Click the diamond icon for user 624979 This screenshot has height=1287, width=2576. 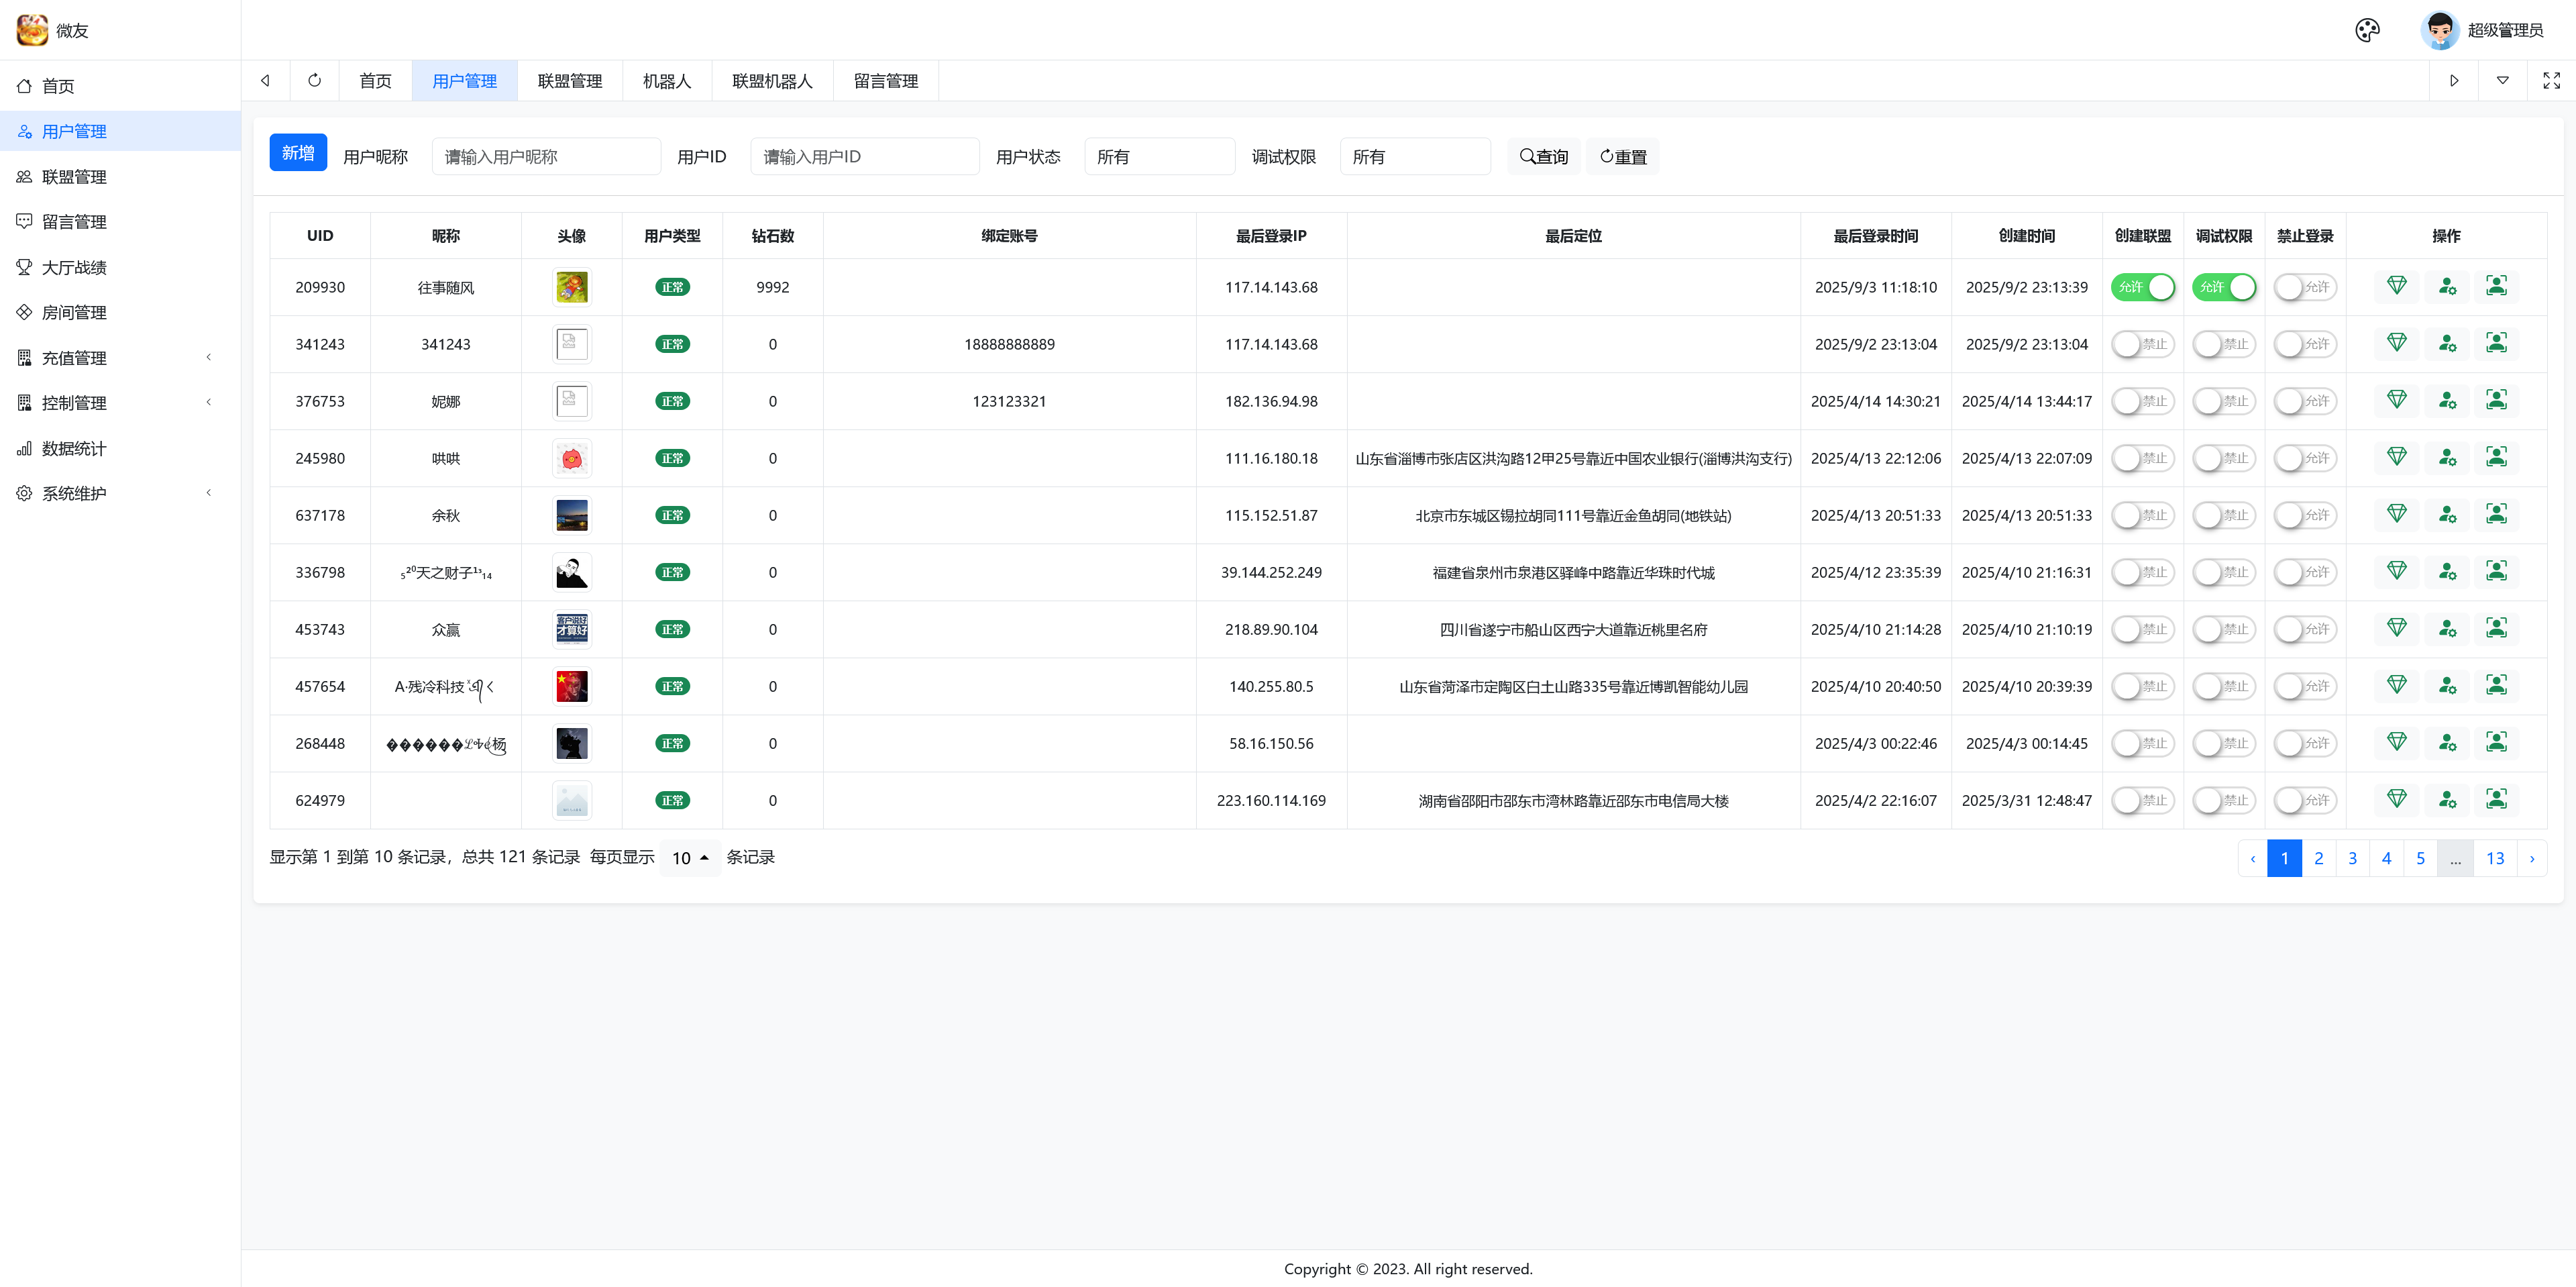[2396, 799]
